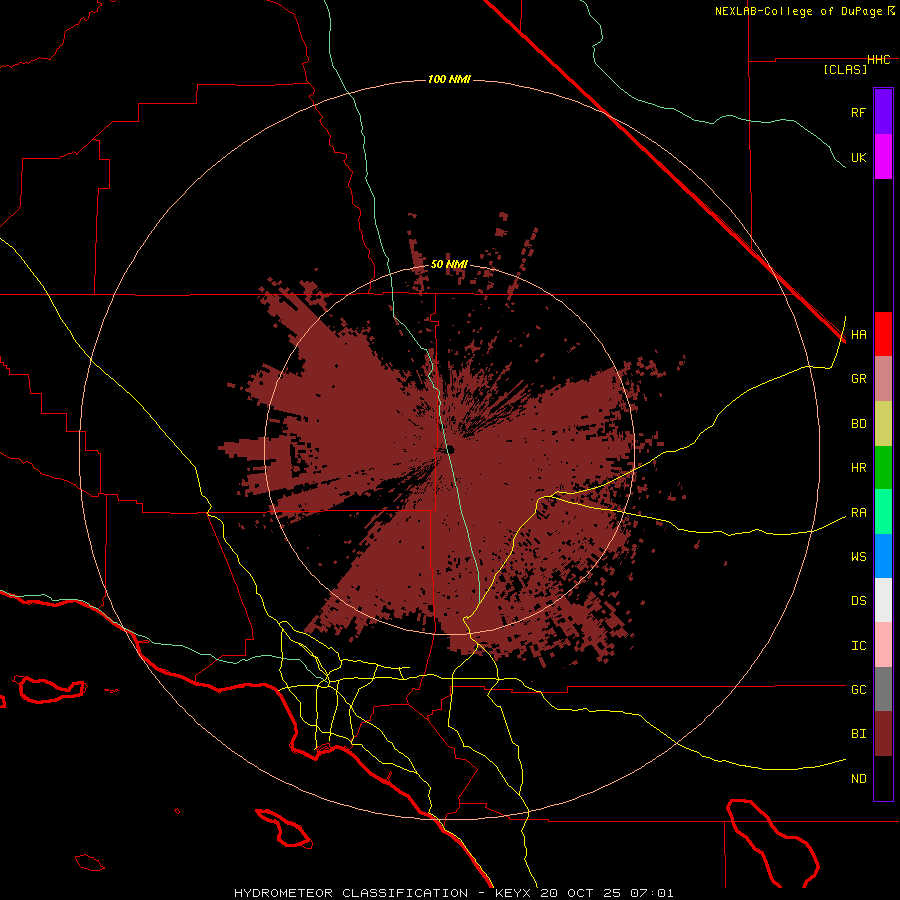Click the 50 NMI range ring label
The image size is (900, 900).
pyautogui.click(x=449, y=265)
